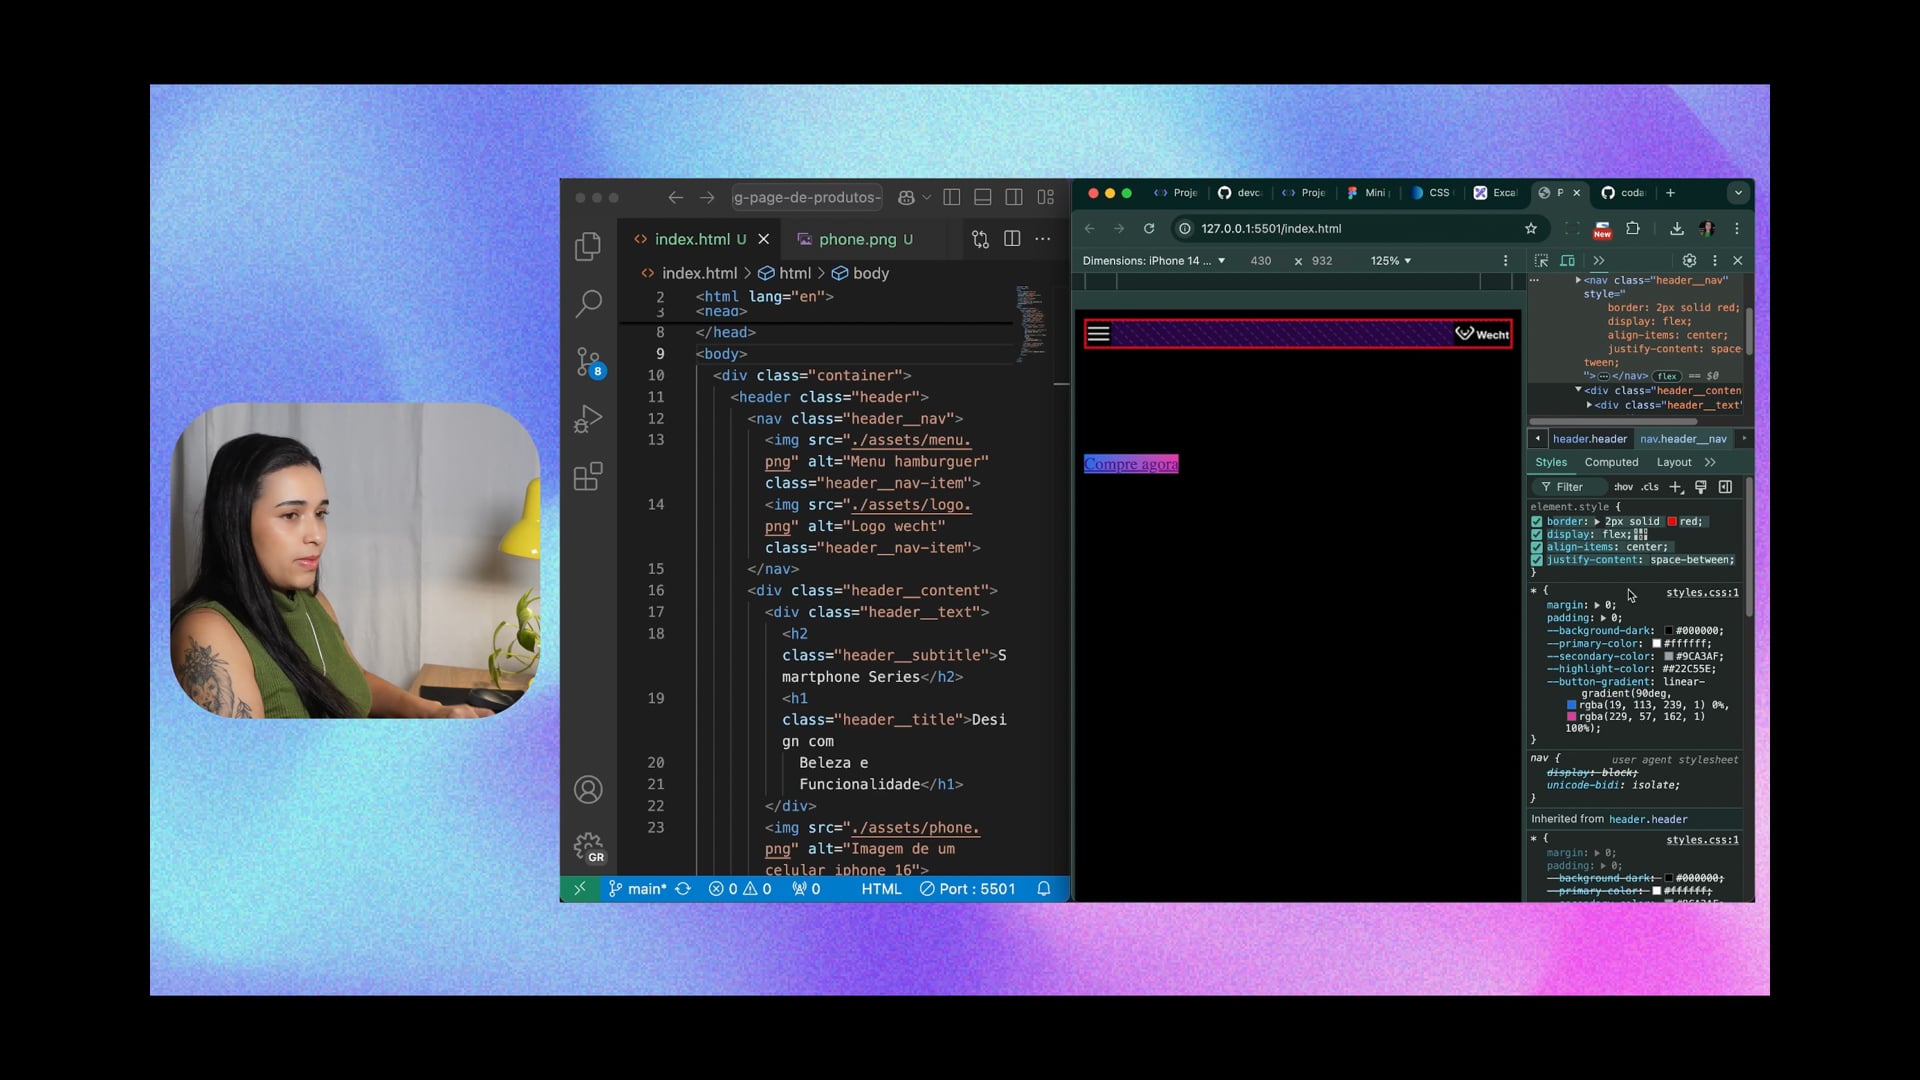Click the Port : 5501 status bar button
The height and width of the screenshot is (1080, 1920).
[967, 889]
